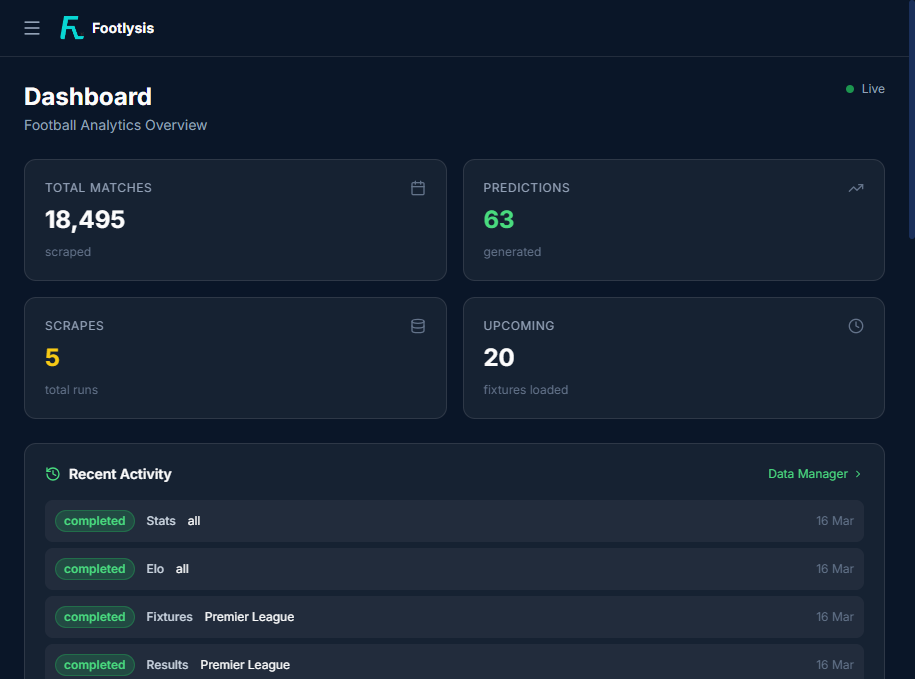Screen dimensions: 915x679
Task: Click the completed badge on Stats row
Action: pyautogui.click(x=94, y=521)
